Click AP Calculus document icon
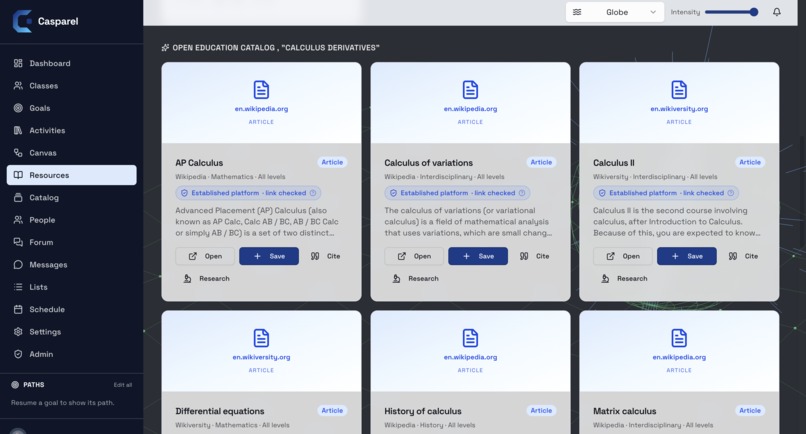 (x=261, y=89)
